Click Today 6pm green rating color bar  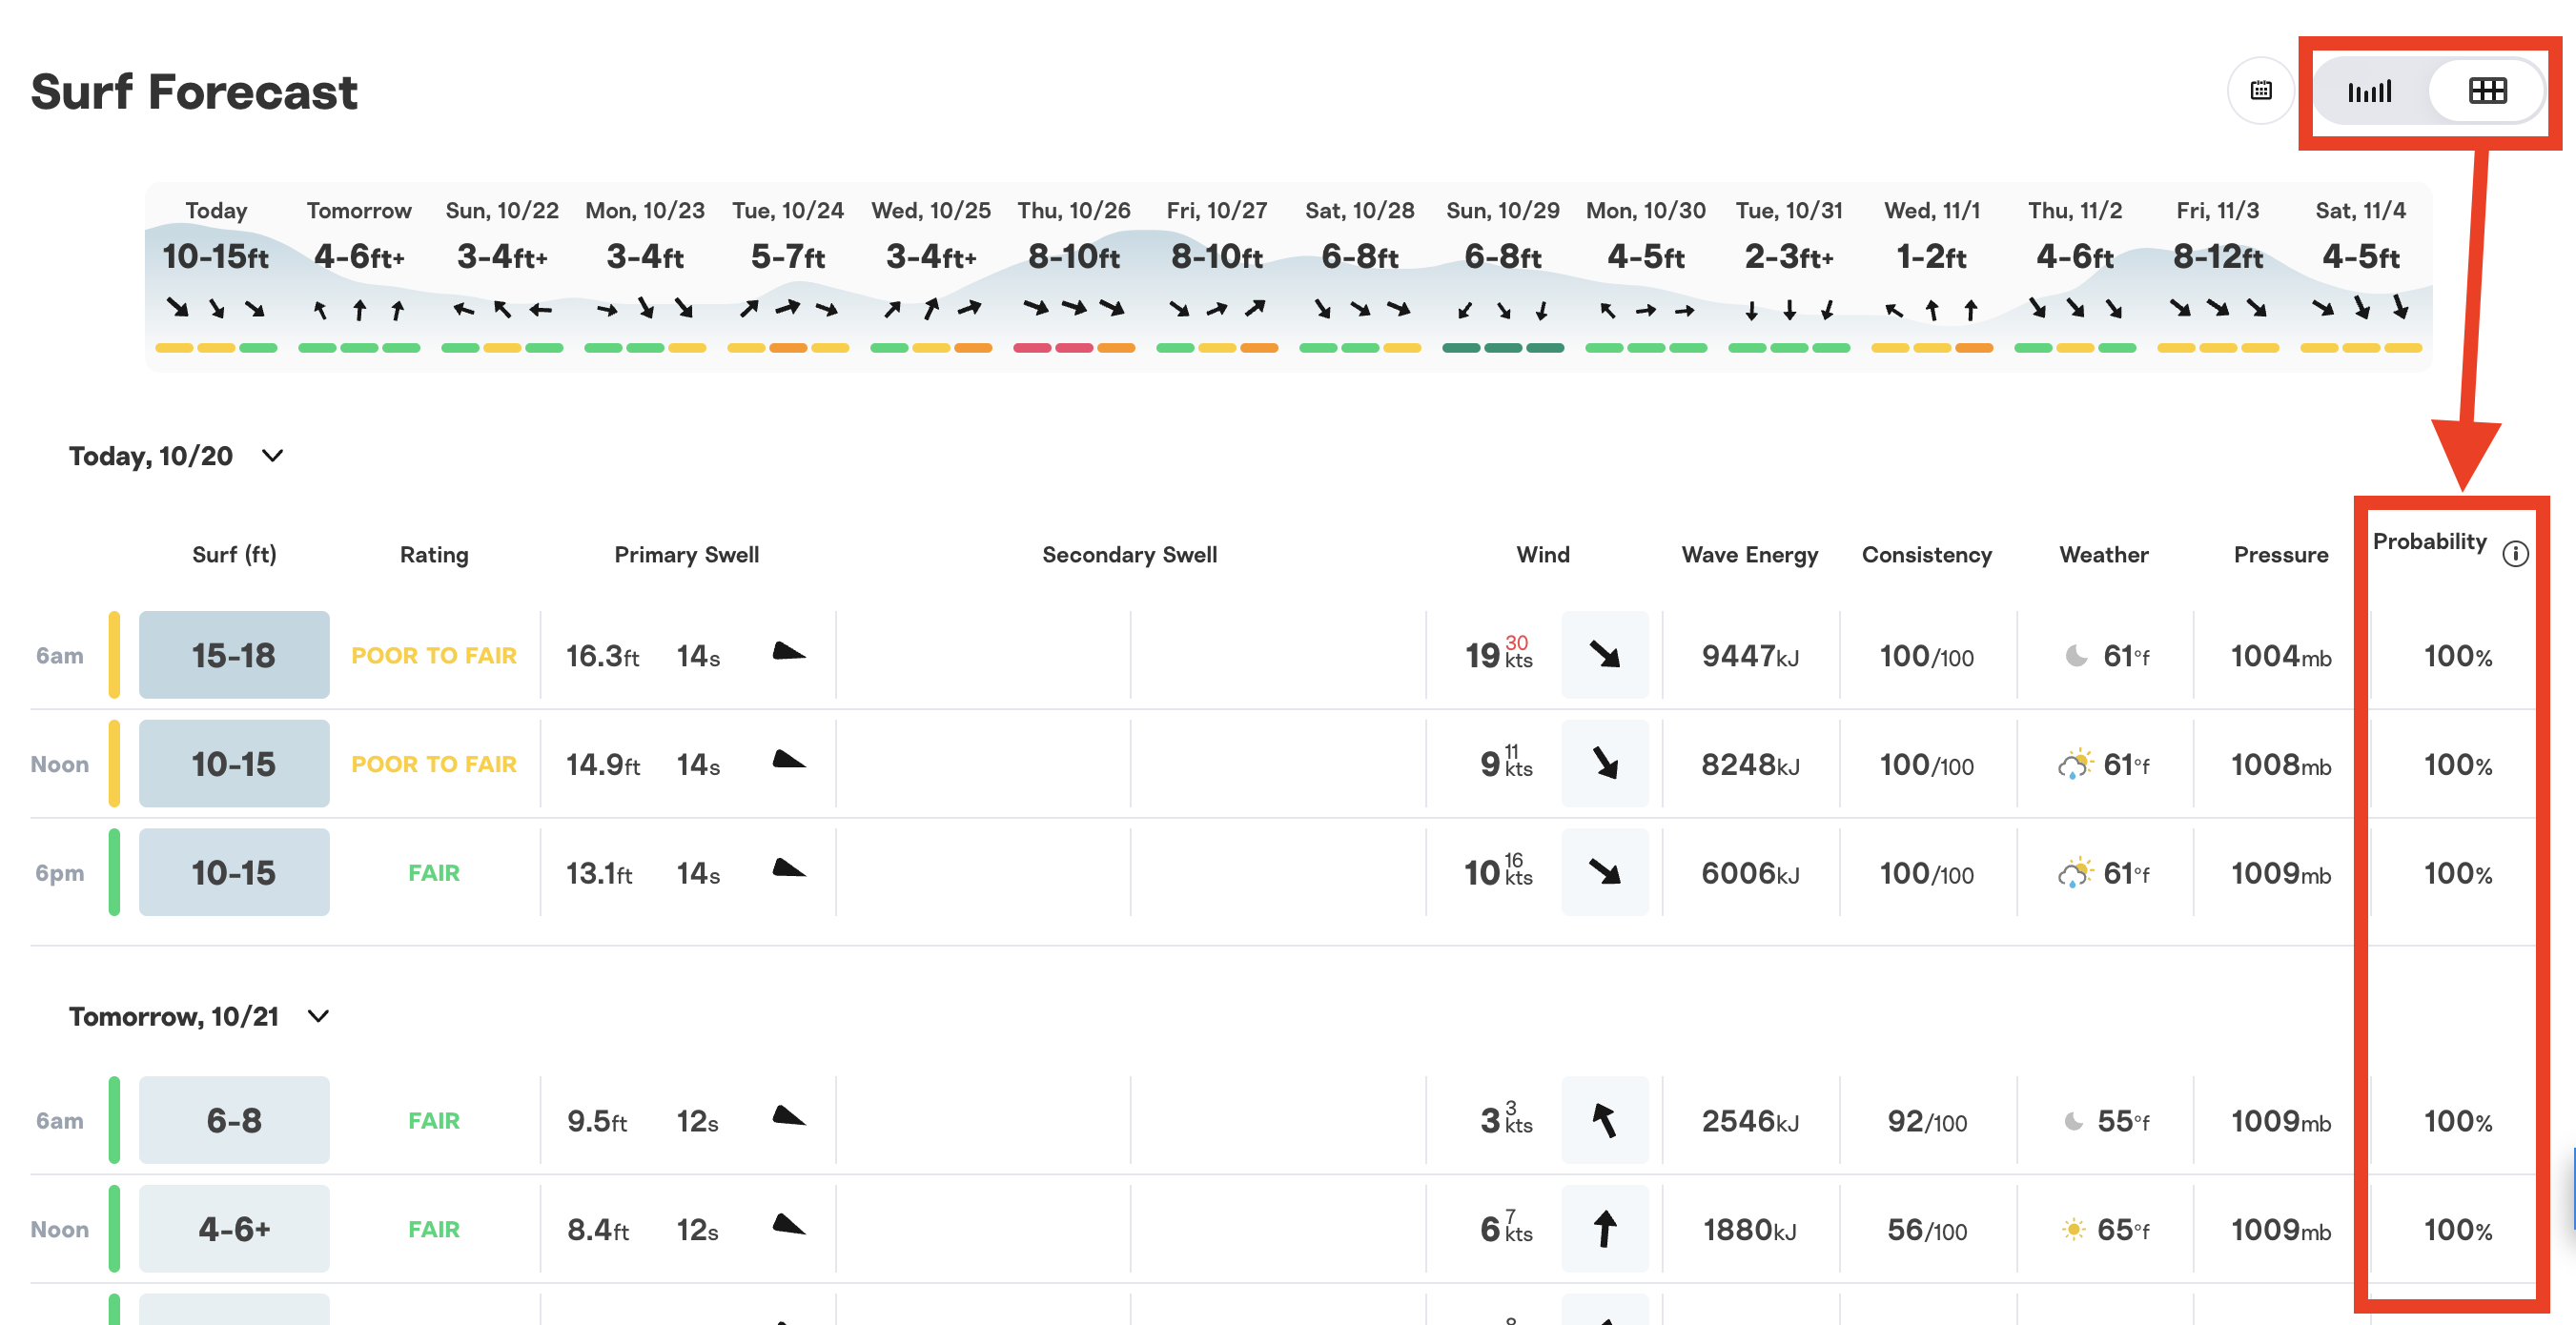114,872
